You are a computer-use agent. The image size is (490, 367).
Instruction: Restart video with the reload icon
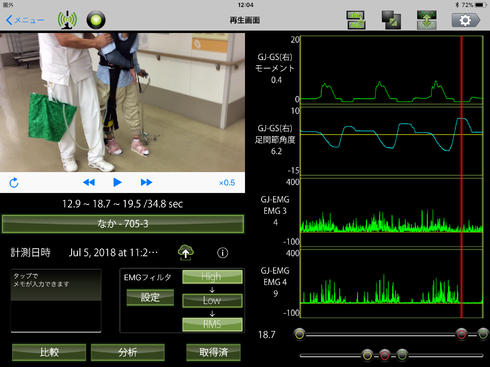[x=14, y=183]
